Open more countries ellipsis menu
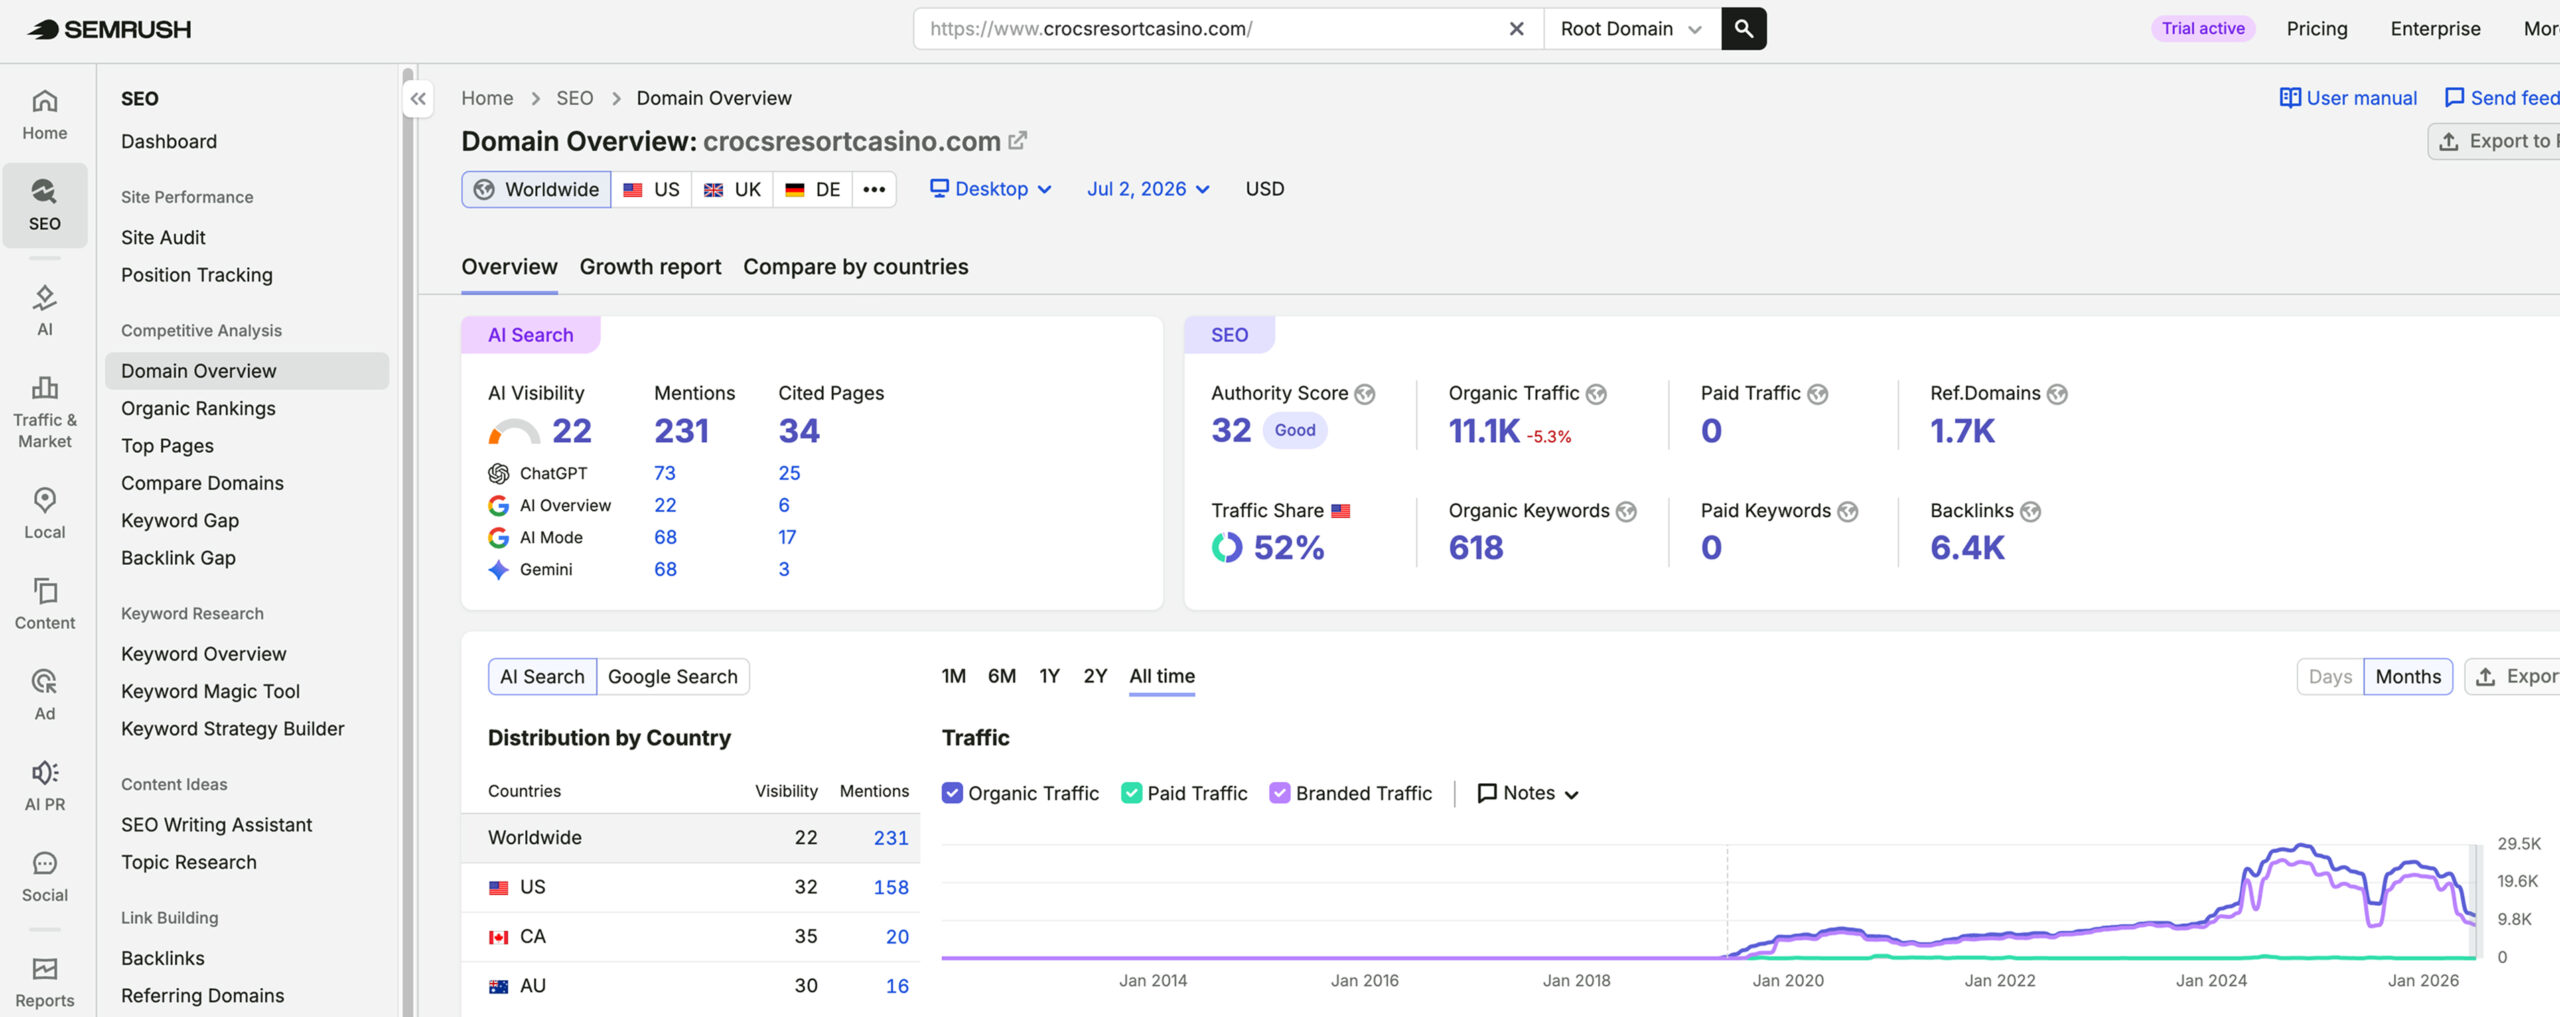This screenshot has width=2560, height=1017. pos(874,189)
